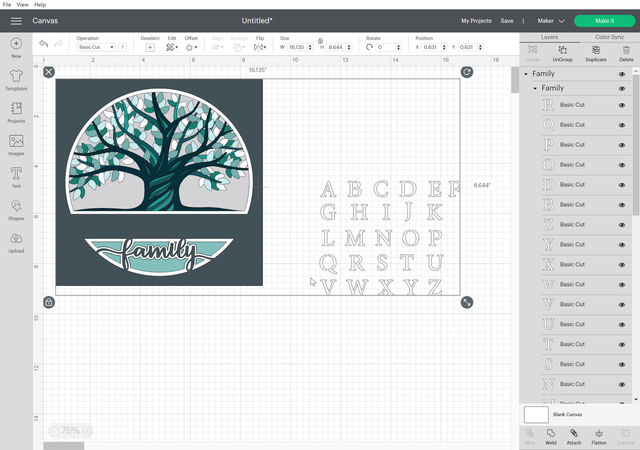640x450 pixels.
Task: Click the layers panel scrollbar
Action: coord(636,143)
